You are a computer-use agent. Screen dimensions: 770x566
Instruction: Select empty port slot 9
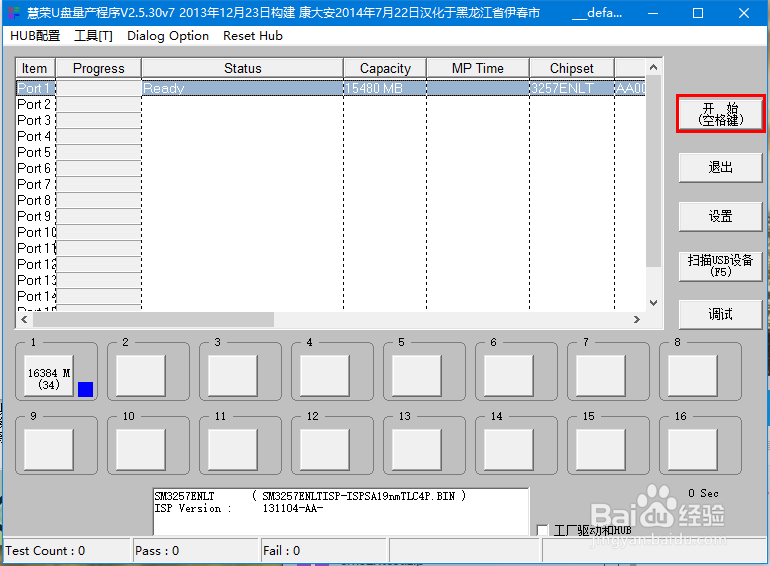pos(49,450)
